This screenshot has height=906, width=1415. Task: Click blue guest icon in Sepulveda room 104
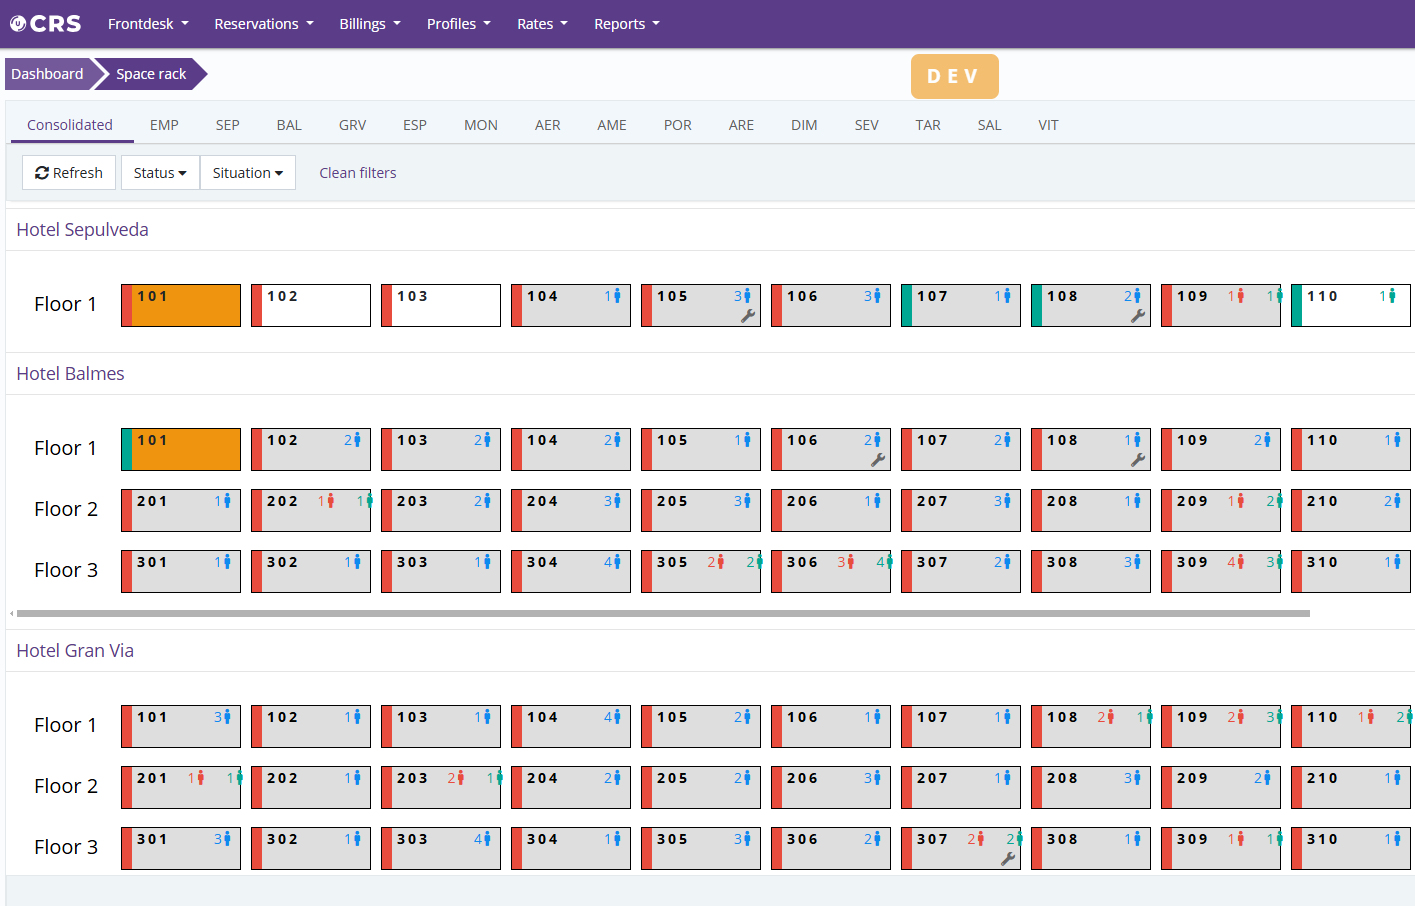[617, 296]
